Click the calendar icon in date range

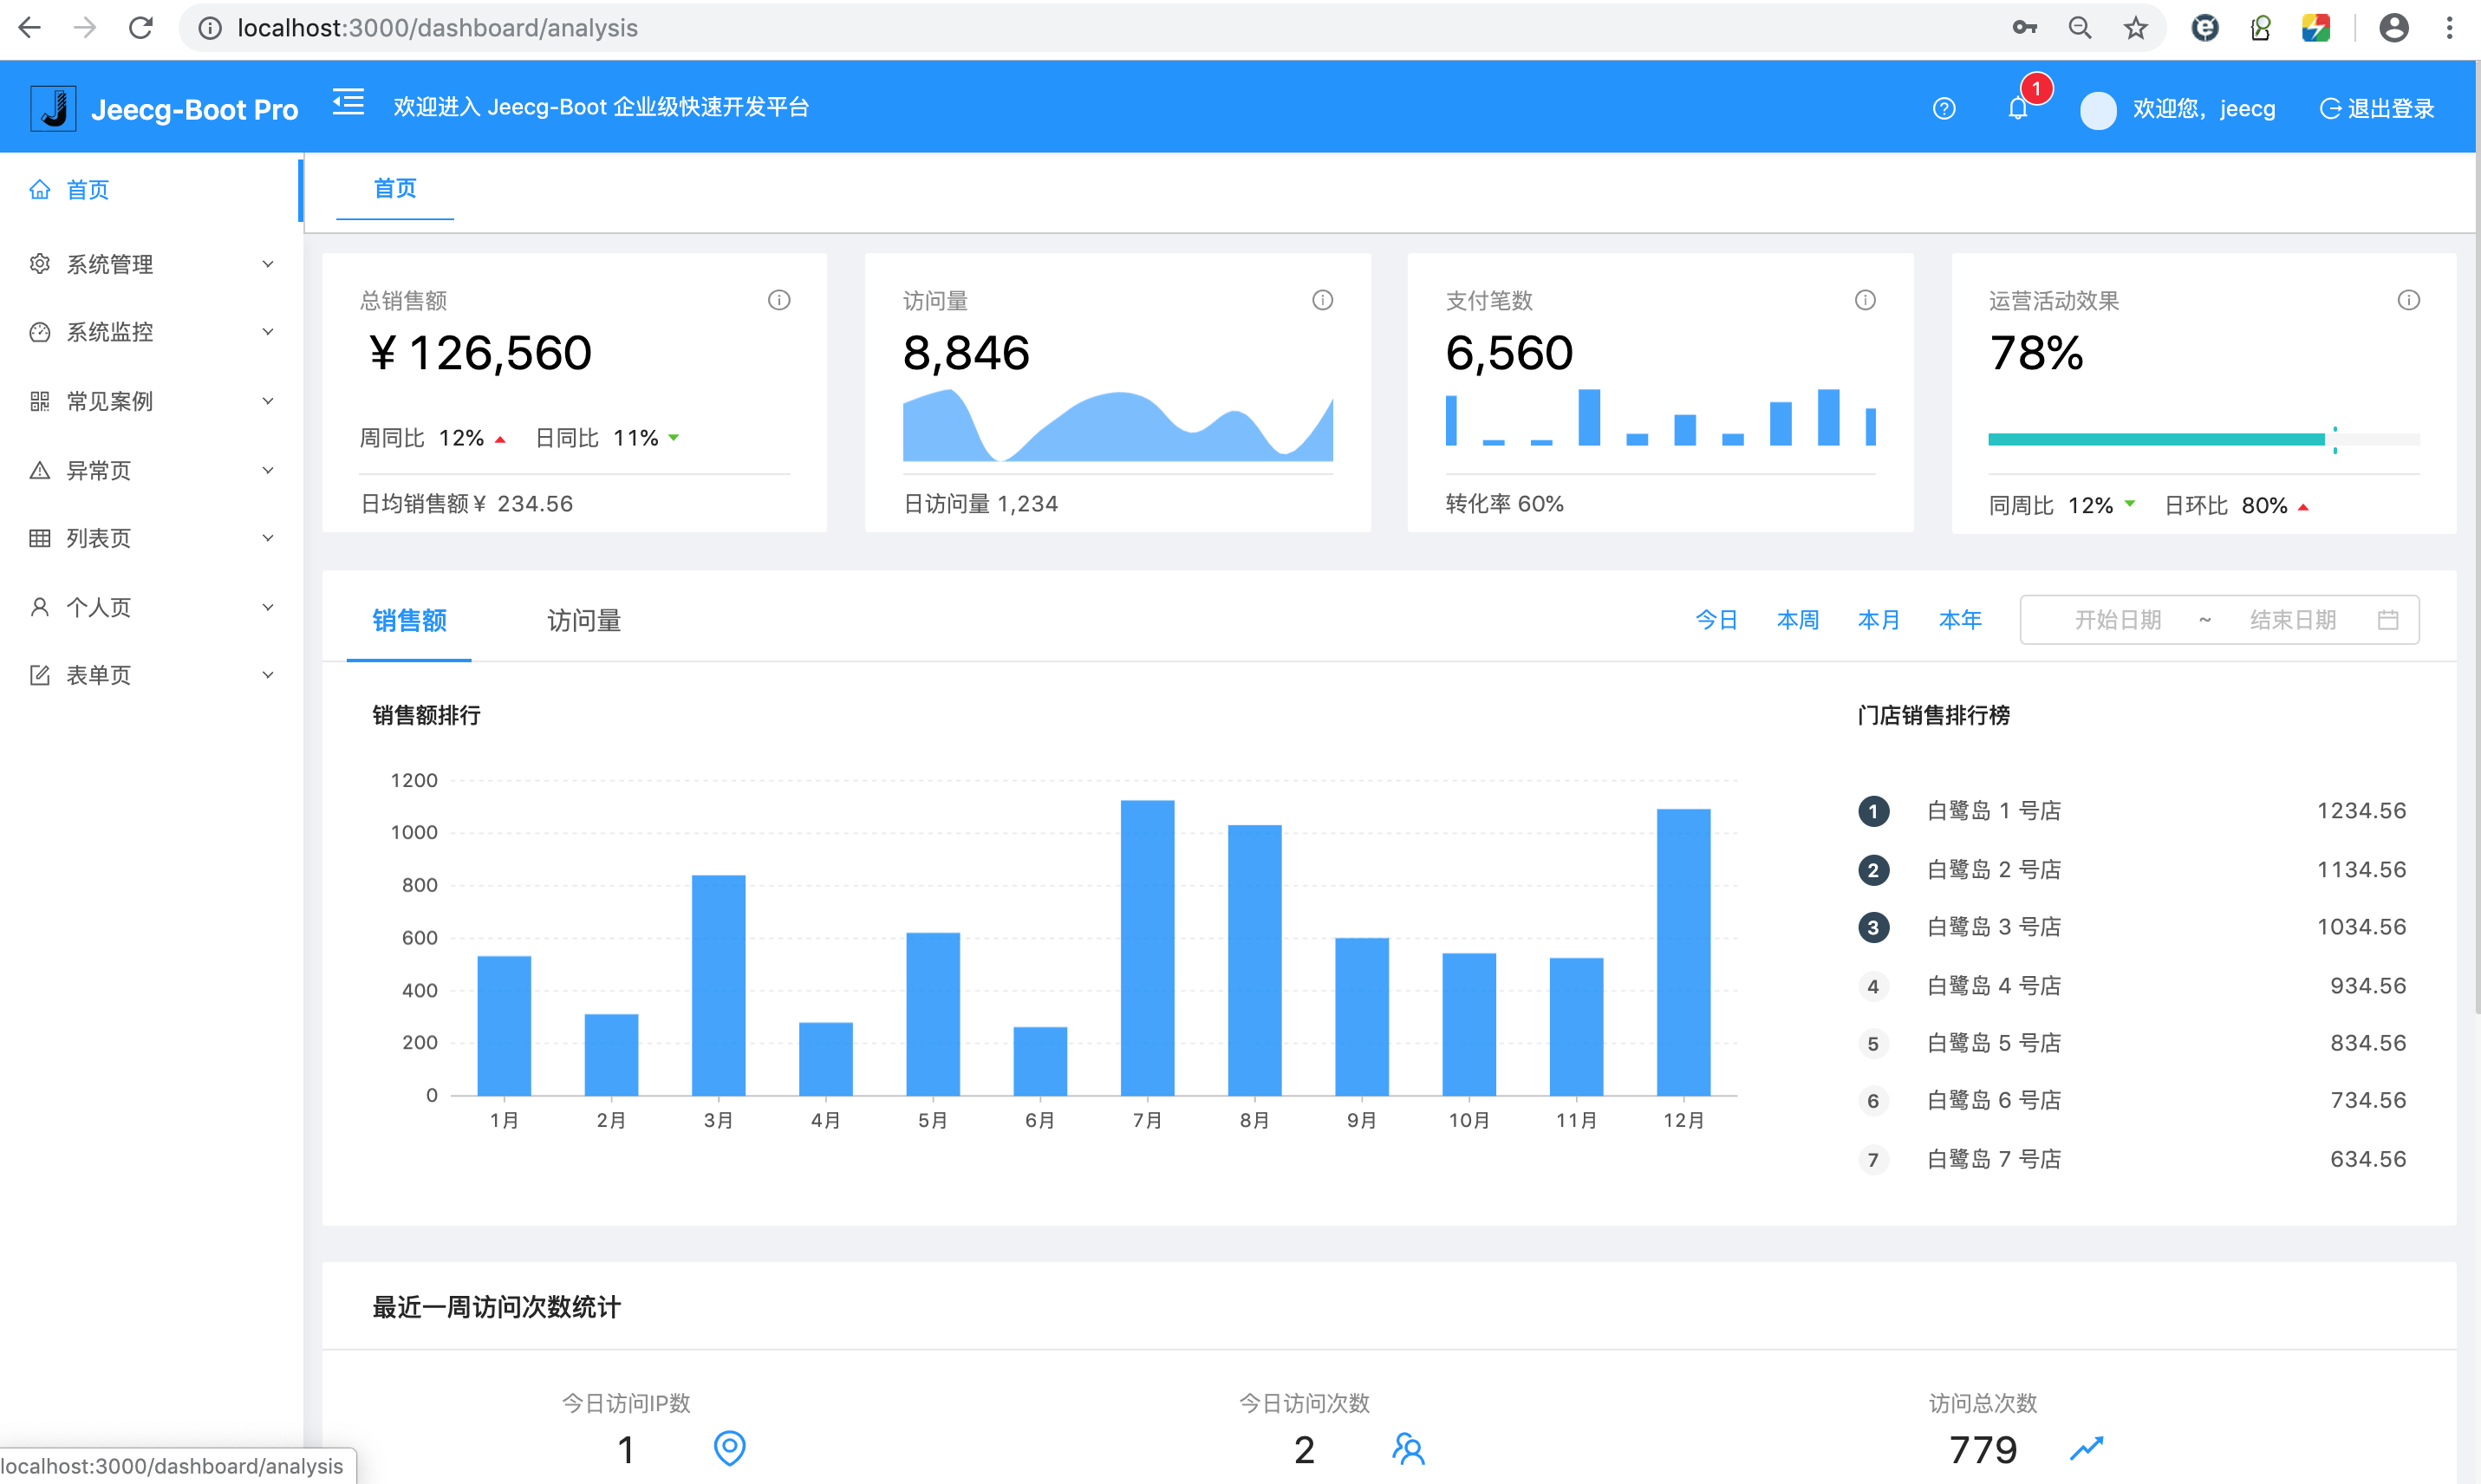point(2387,620)
